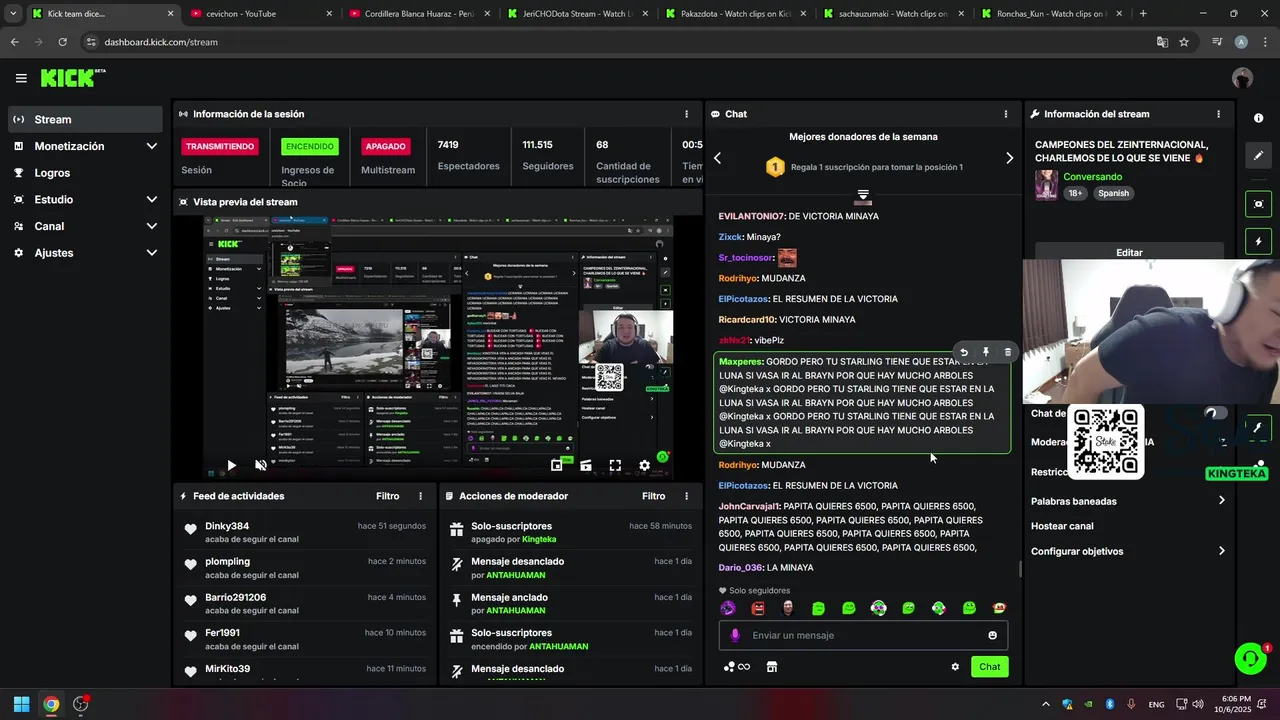Image resolution: width=1280 pixels, height=720 pixels.
Task: Open the points balance below message box
Action: [737, 667]
